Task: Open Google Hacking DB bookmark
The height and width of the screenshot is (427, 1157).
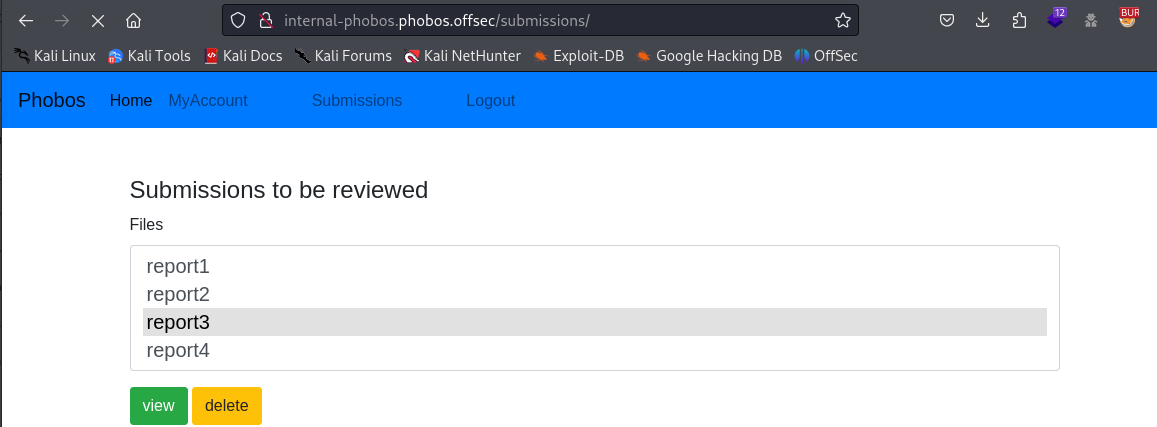Action: pyautogui.click(x=708, y=56)
